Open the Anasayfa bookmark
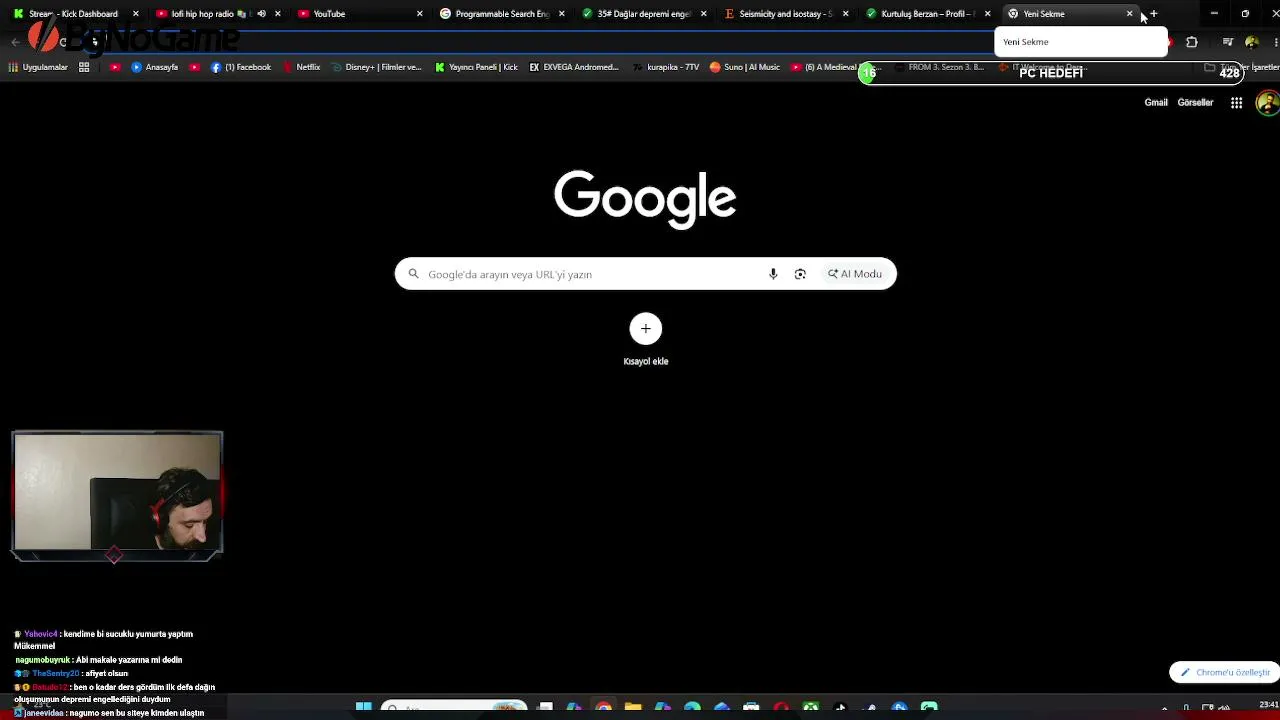 point(155,67)
